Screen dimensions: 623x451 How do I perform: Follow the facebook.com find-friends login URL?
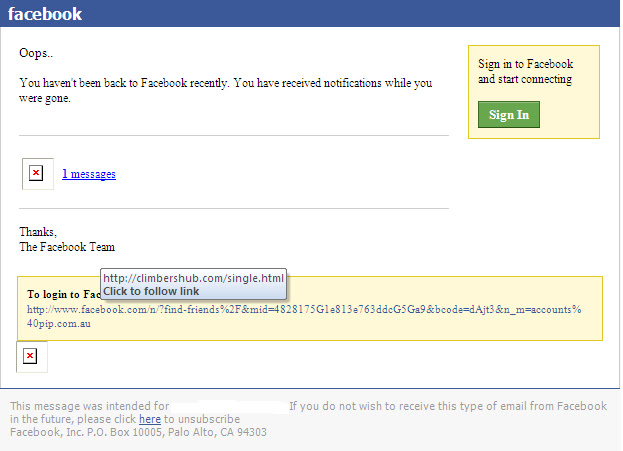pyautogui.click(x=304, y=316)
